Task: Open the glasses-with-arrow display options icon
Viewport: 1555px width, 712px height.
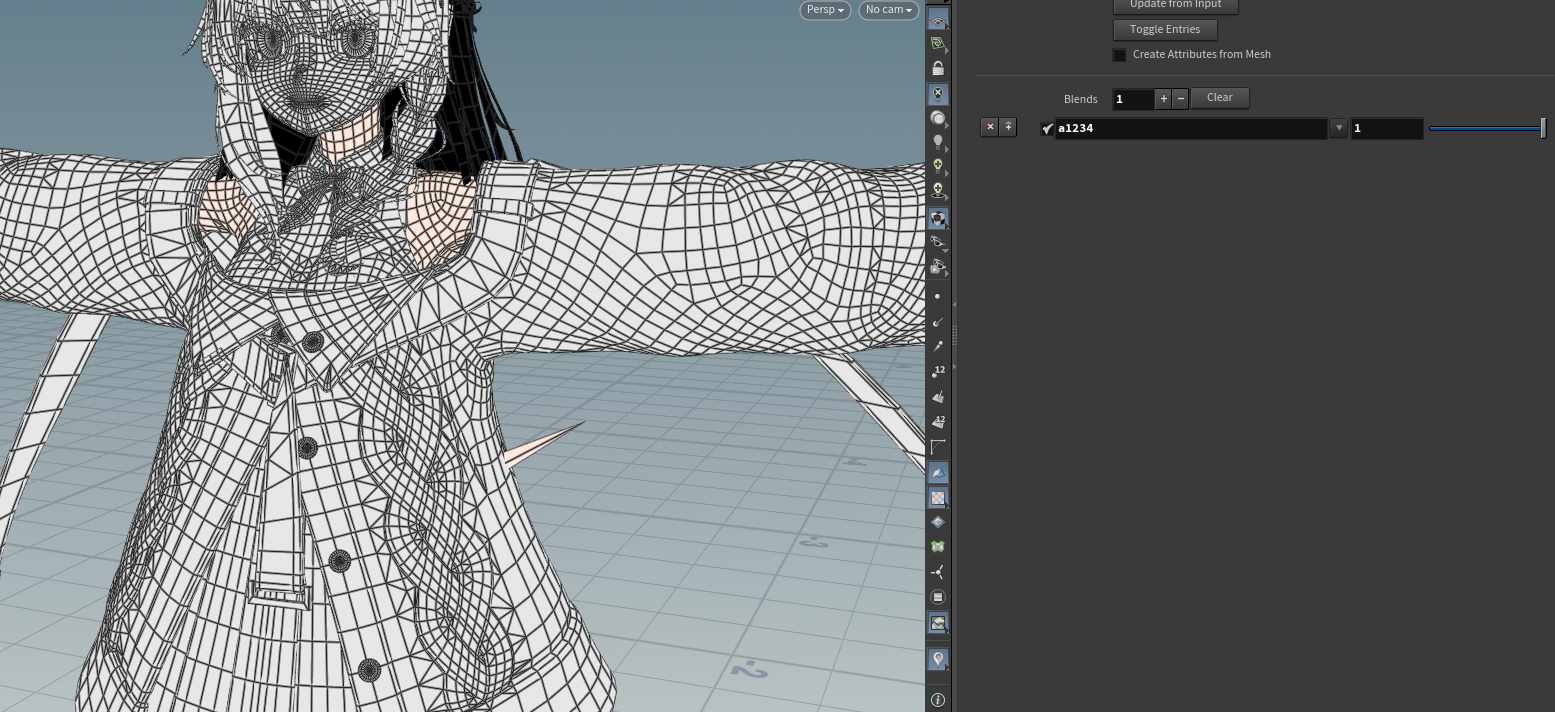Action: 938,267
